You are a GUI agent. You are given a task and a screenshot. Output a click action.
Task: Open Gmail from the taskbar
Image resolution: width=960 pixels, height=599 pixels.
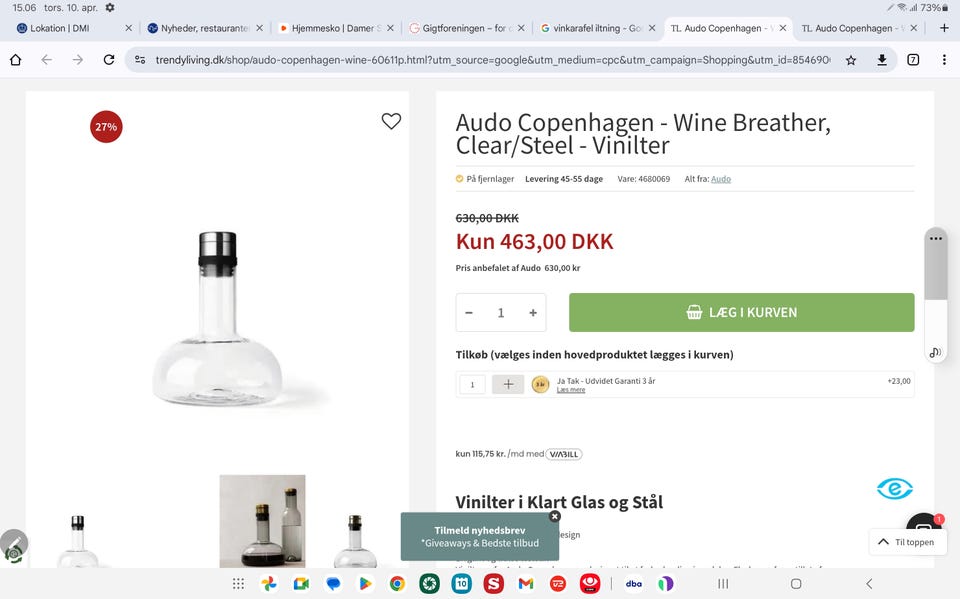click(x=524, y=583)
